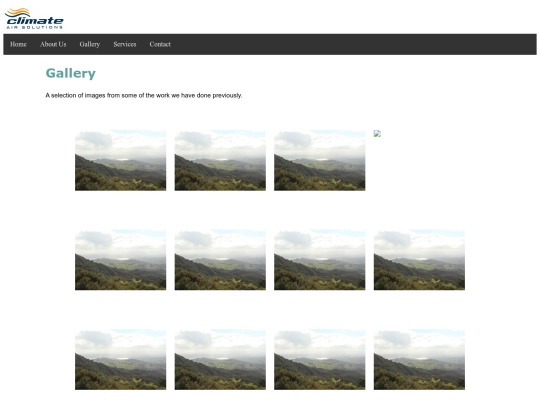This screenshot has width=540, height=405.
Task: Go to the About Us page
Action: pyautogui.click(x=53, y=44)
